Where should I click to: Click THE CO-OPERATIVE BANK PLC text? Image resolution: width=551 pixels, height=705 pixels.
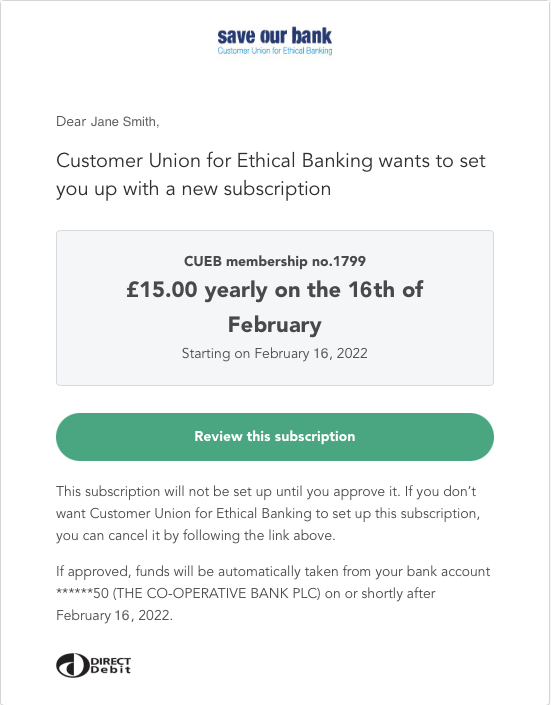point(217,593)
